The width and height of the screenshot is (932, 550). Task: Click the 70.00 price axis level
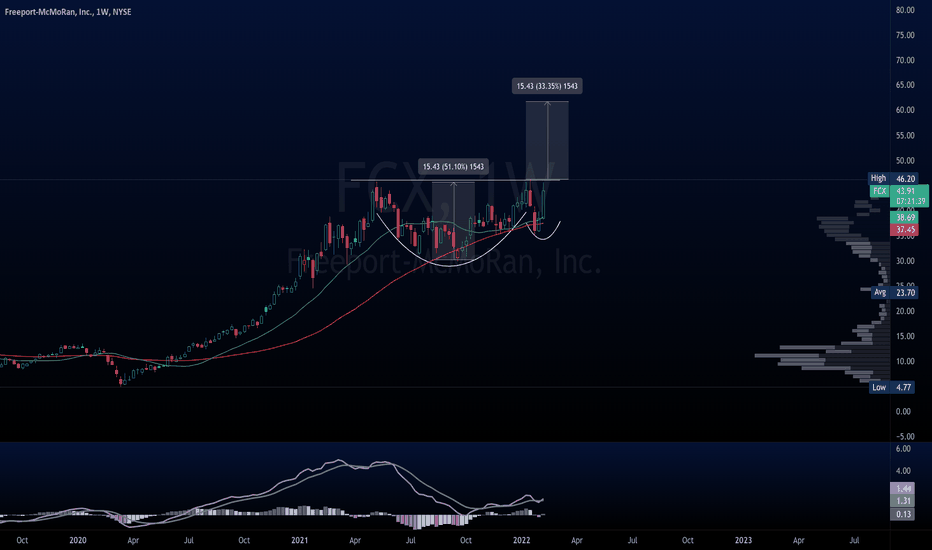pos(905,60)
